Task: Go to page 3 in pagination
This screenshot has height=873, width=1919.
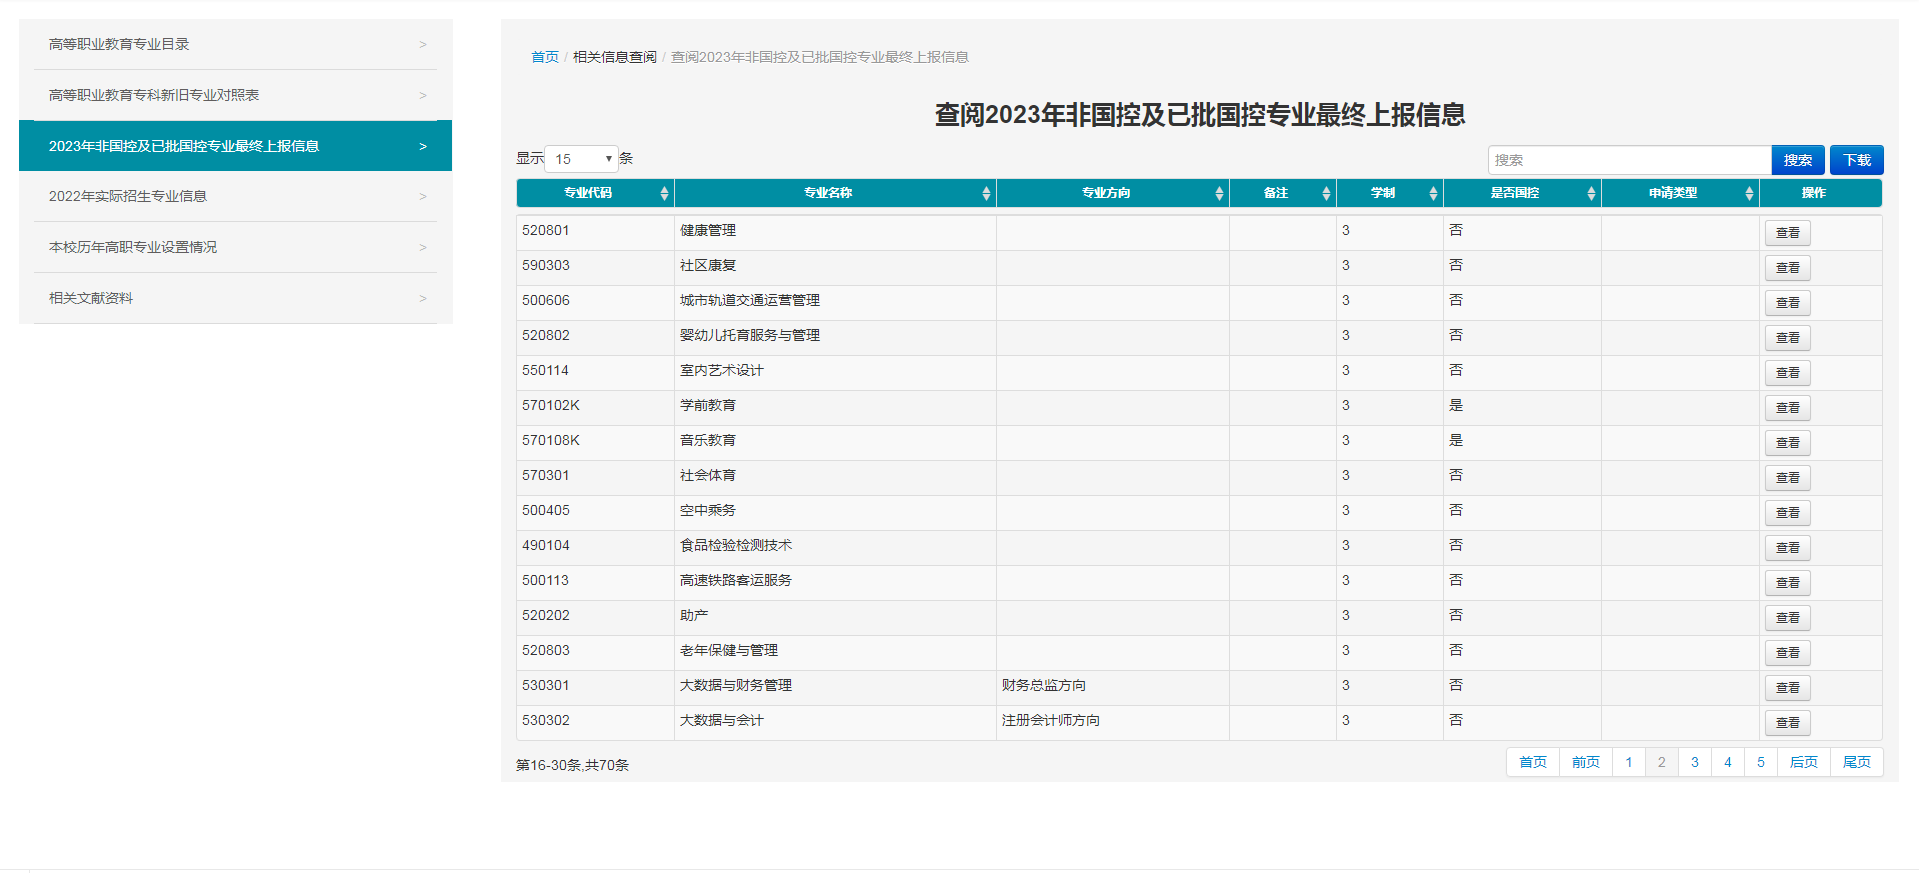Action: click(1694, 762)
